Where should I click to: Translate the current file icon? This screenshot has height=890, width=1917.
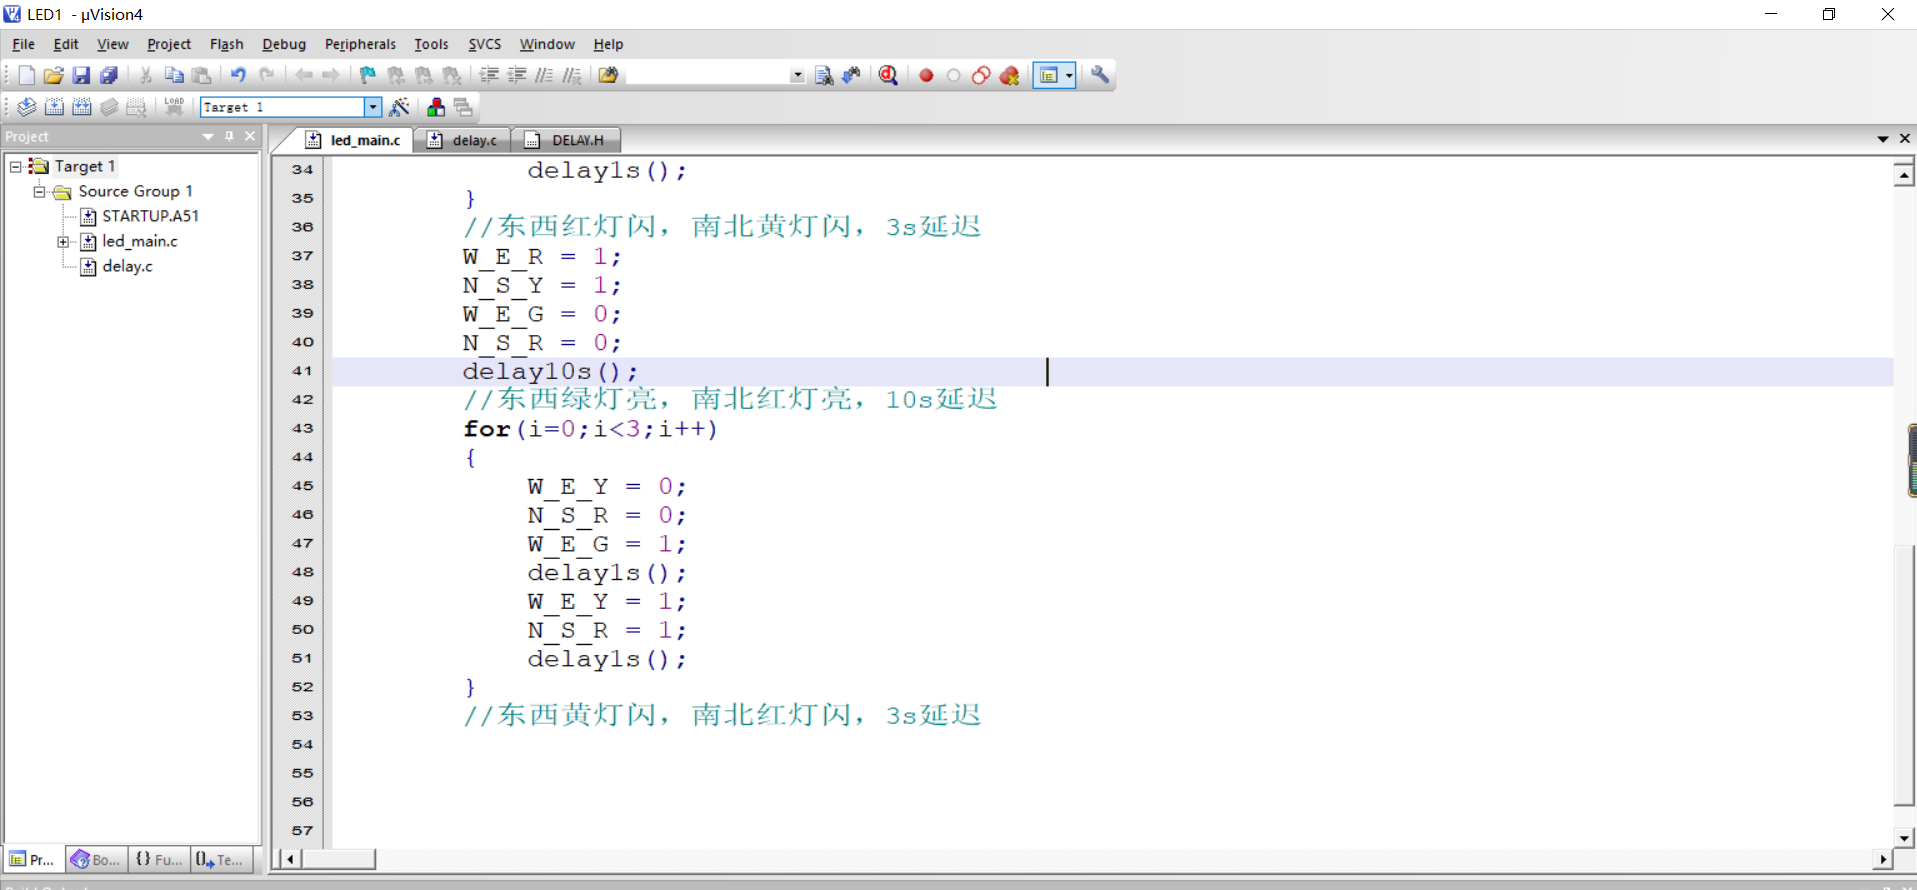tap(27, 107)
